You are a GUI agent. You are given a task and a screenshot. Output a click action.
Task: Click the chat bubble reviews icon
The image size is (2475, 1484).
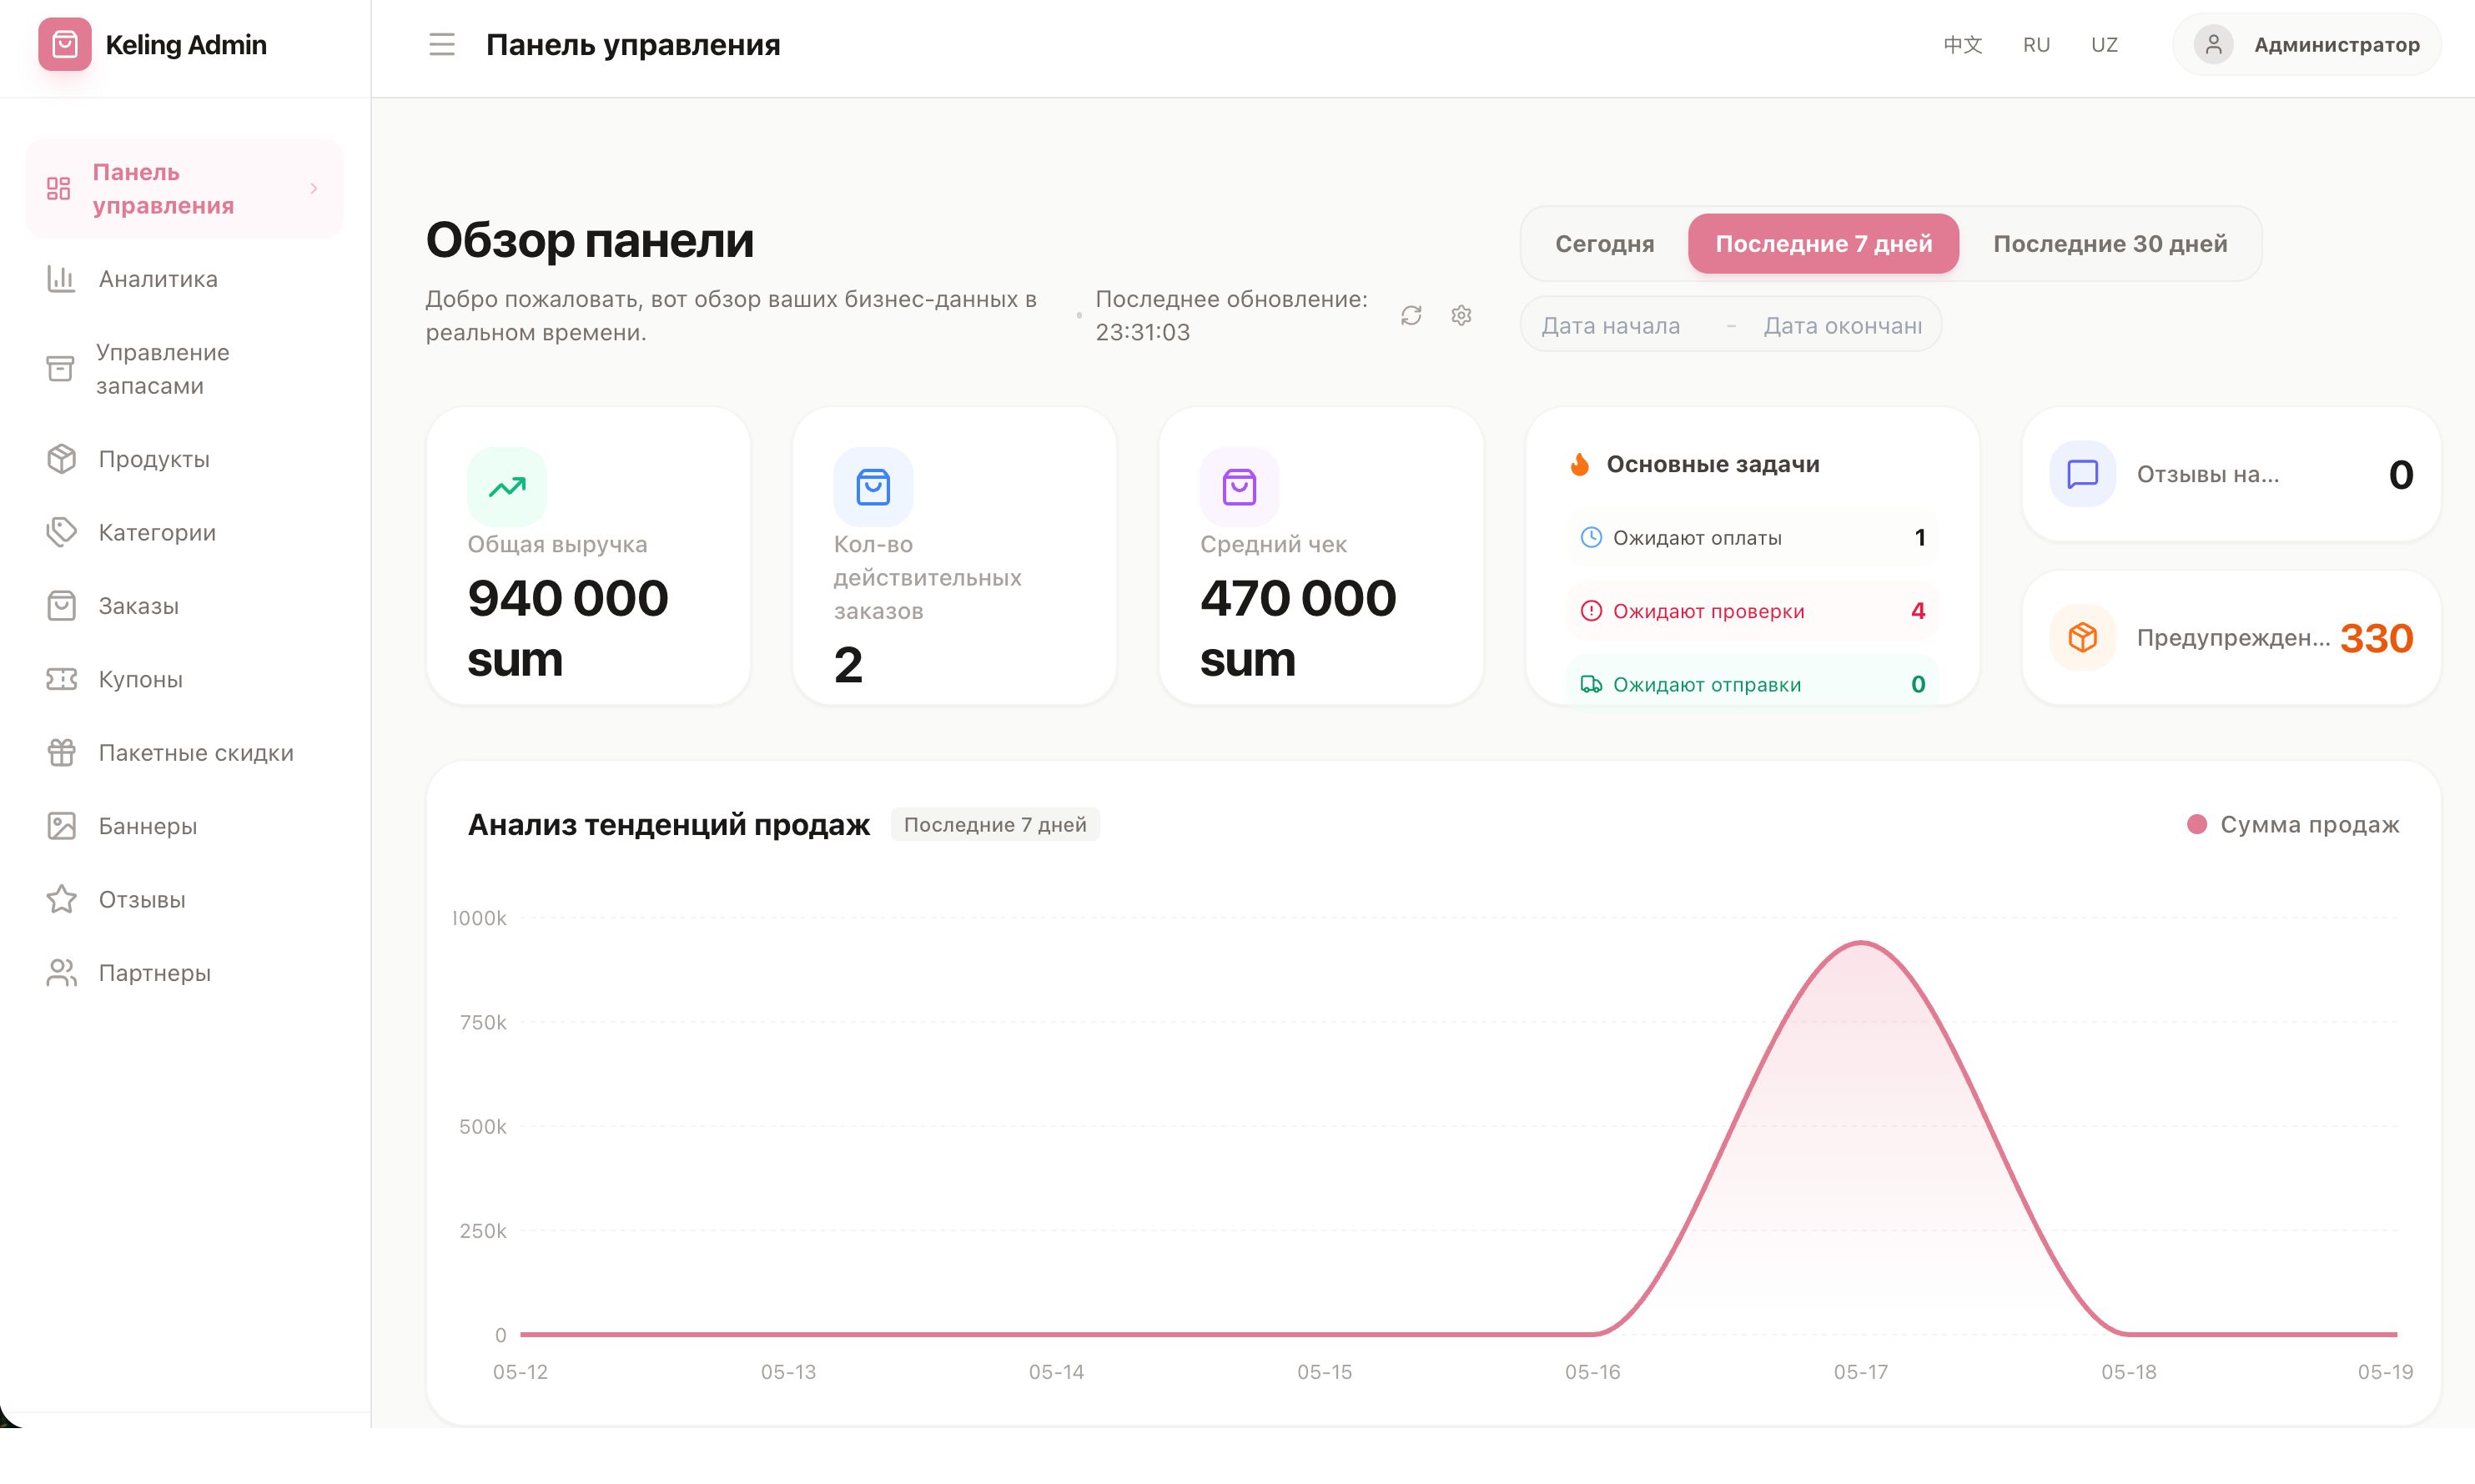tap(2081, 474)
